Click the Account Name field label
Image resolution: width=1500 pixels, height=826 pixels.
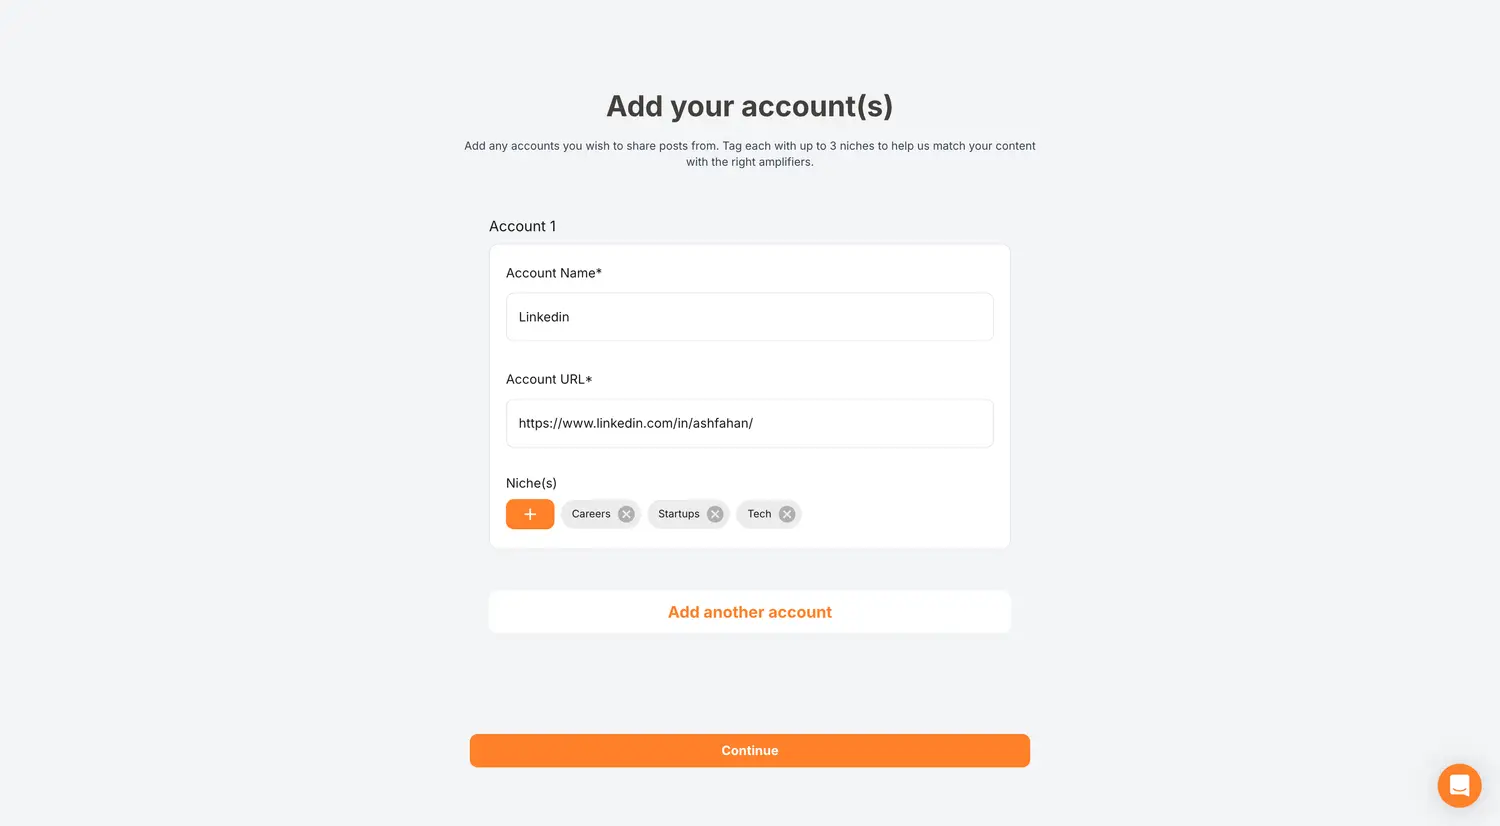[x=550, y=273]
